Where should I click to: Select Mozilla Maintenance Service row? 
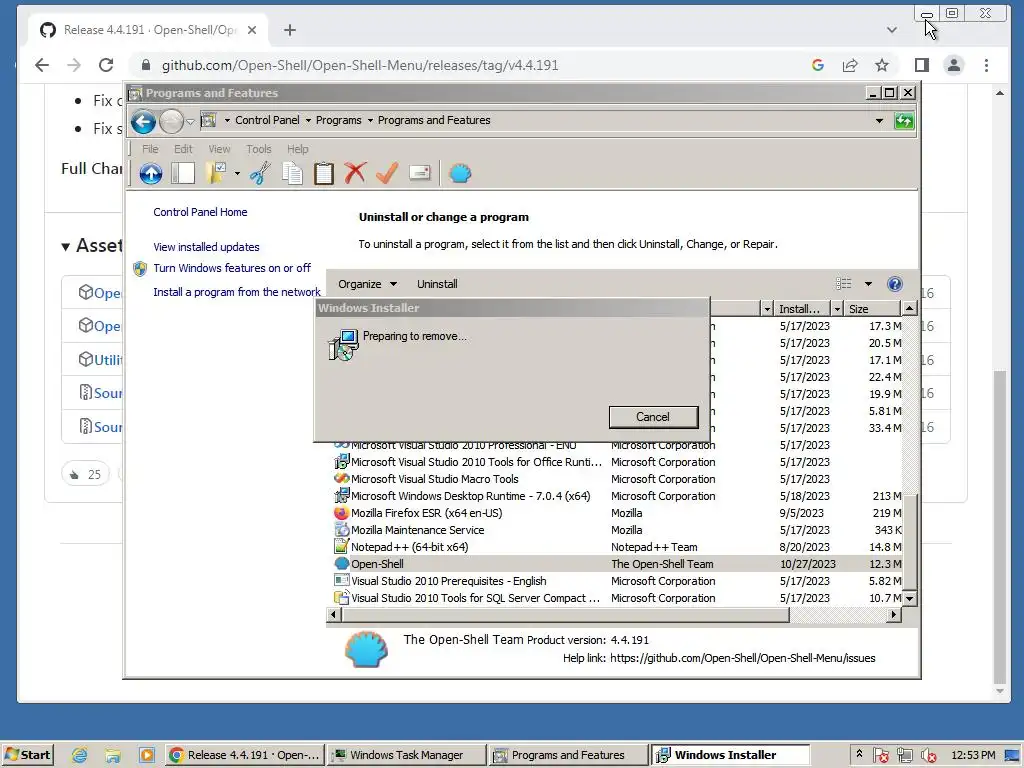pos(617,530)
